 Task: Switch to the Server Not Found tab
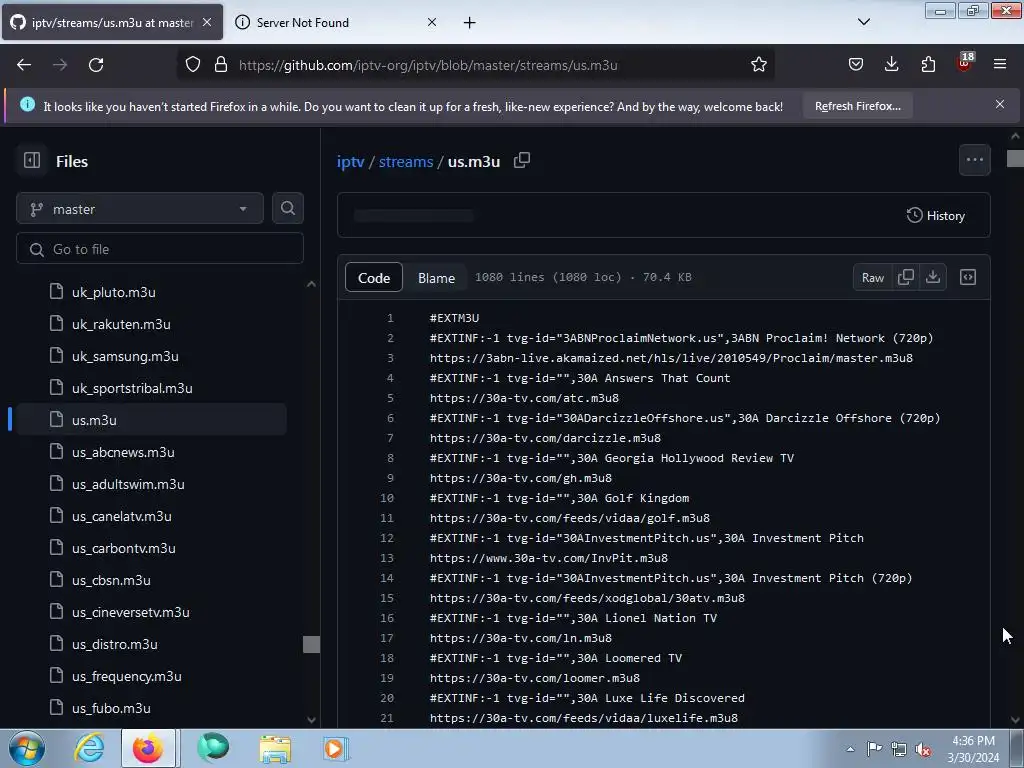click(x=335, y=23)
